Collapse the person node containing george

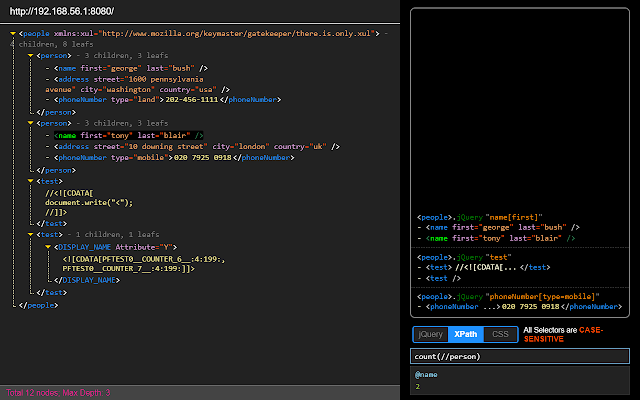point(31,56)
